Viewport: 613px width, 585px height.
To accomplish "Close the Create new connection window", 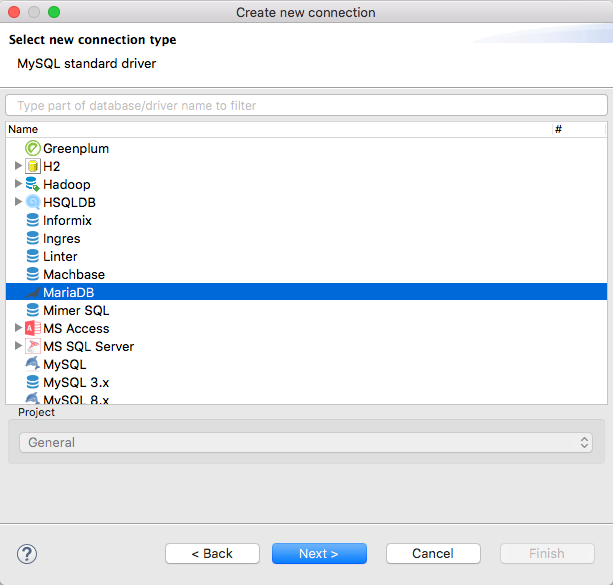I will coord(14,13).
